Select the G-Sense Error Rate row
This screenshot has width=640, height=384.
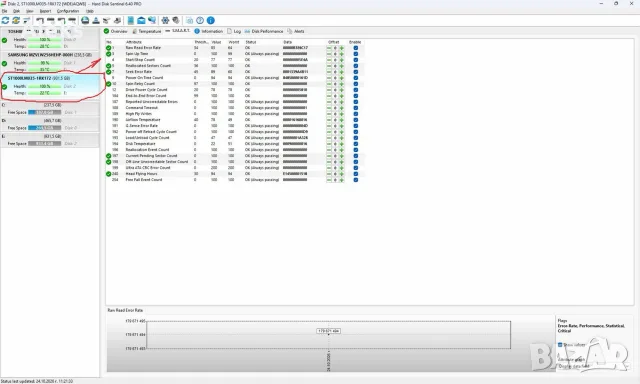(x=235, y=126)
